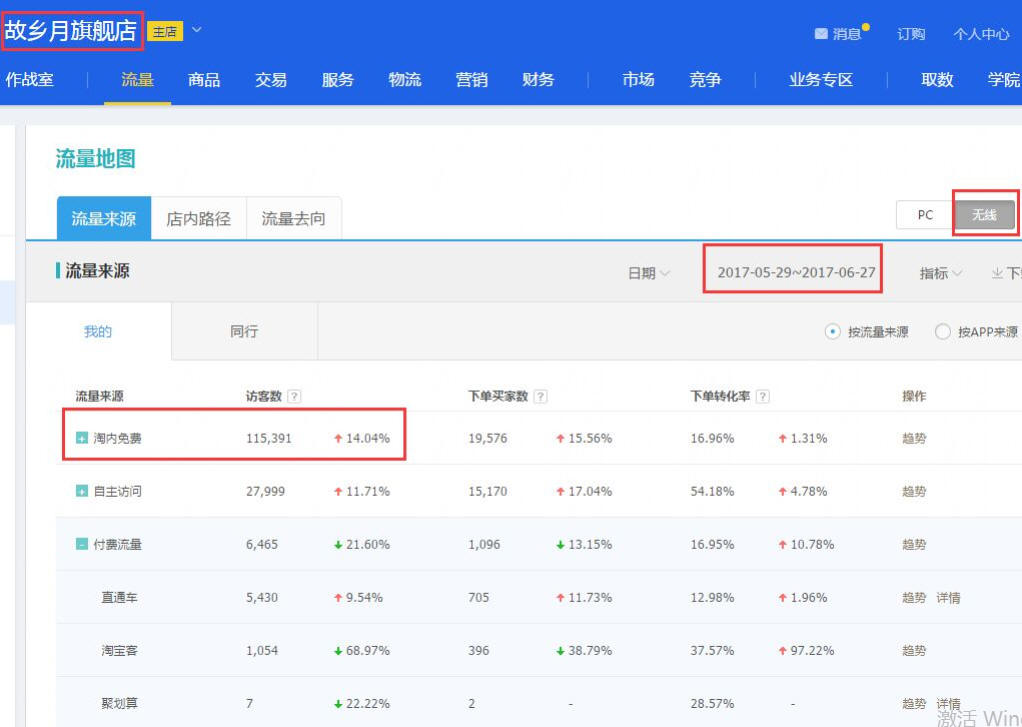The image size is (1022, 727).
Task: Select the 流量来源 tab
Action: click(x=104, y=218)
